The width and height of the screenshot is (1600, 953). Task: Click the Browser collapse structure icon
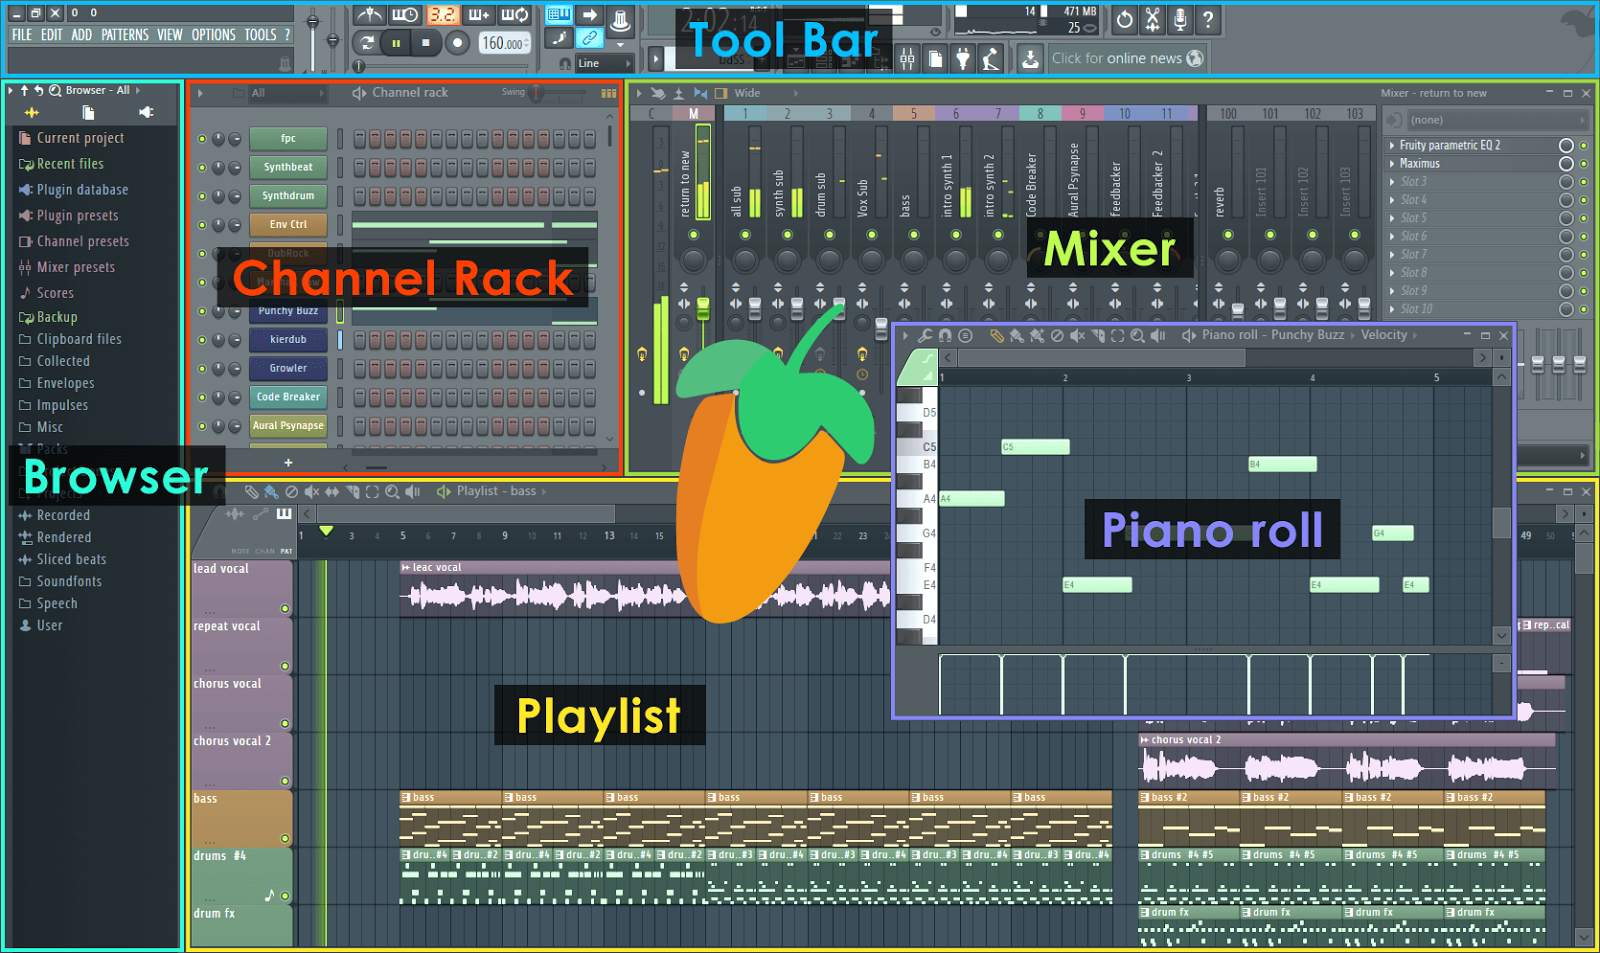point(25,90)
